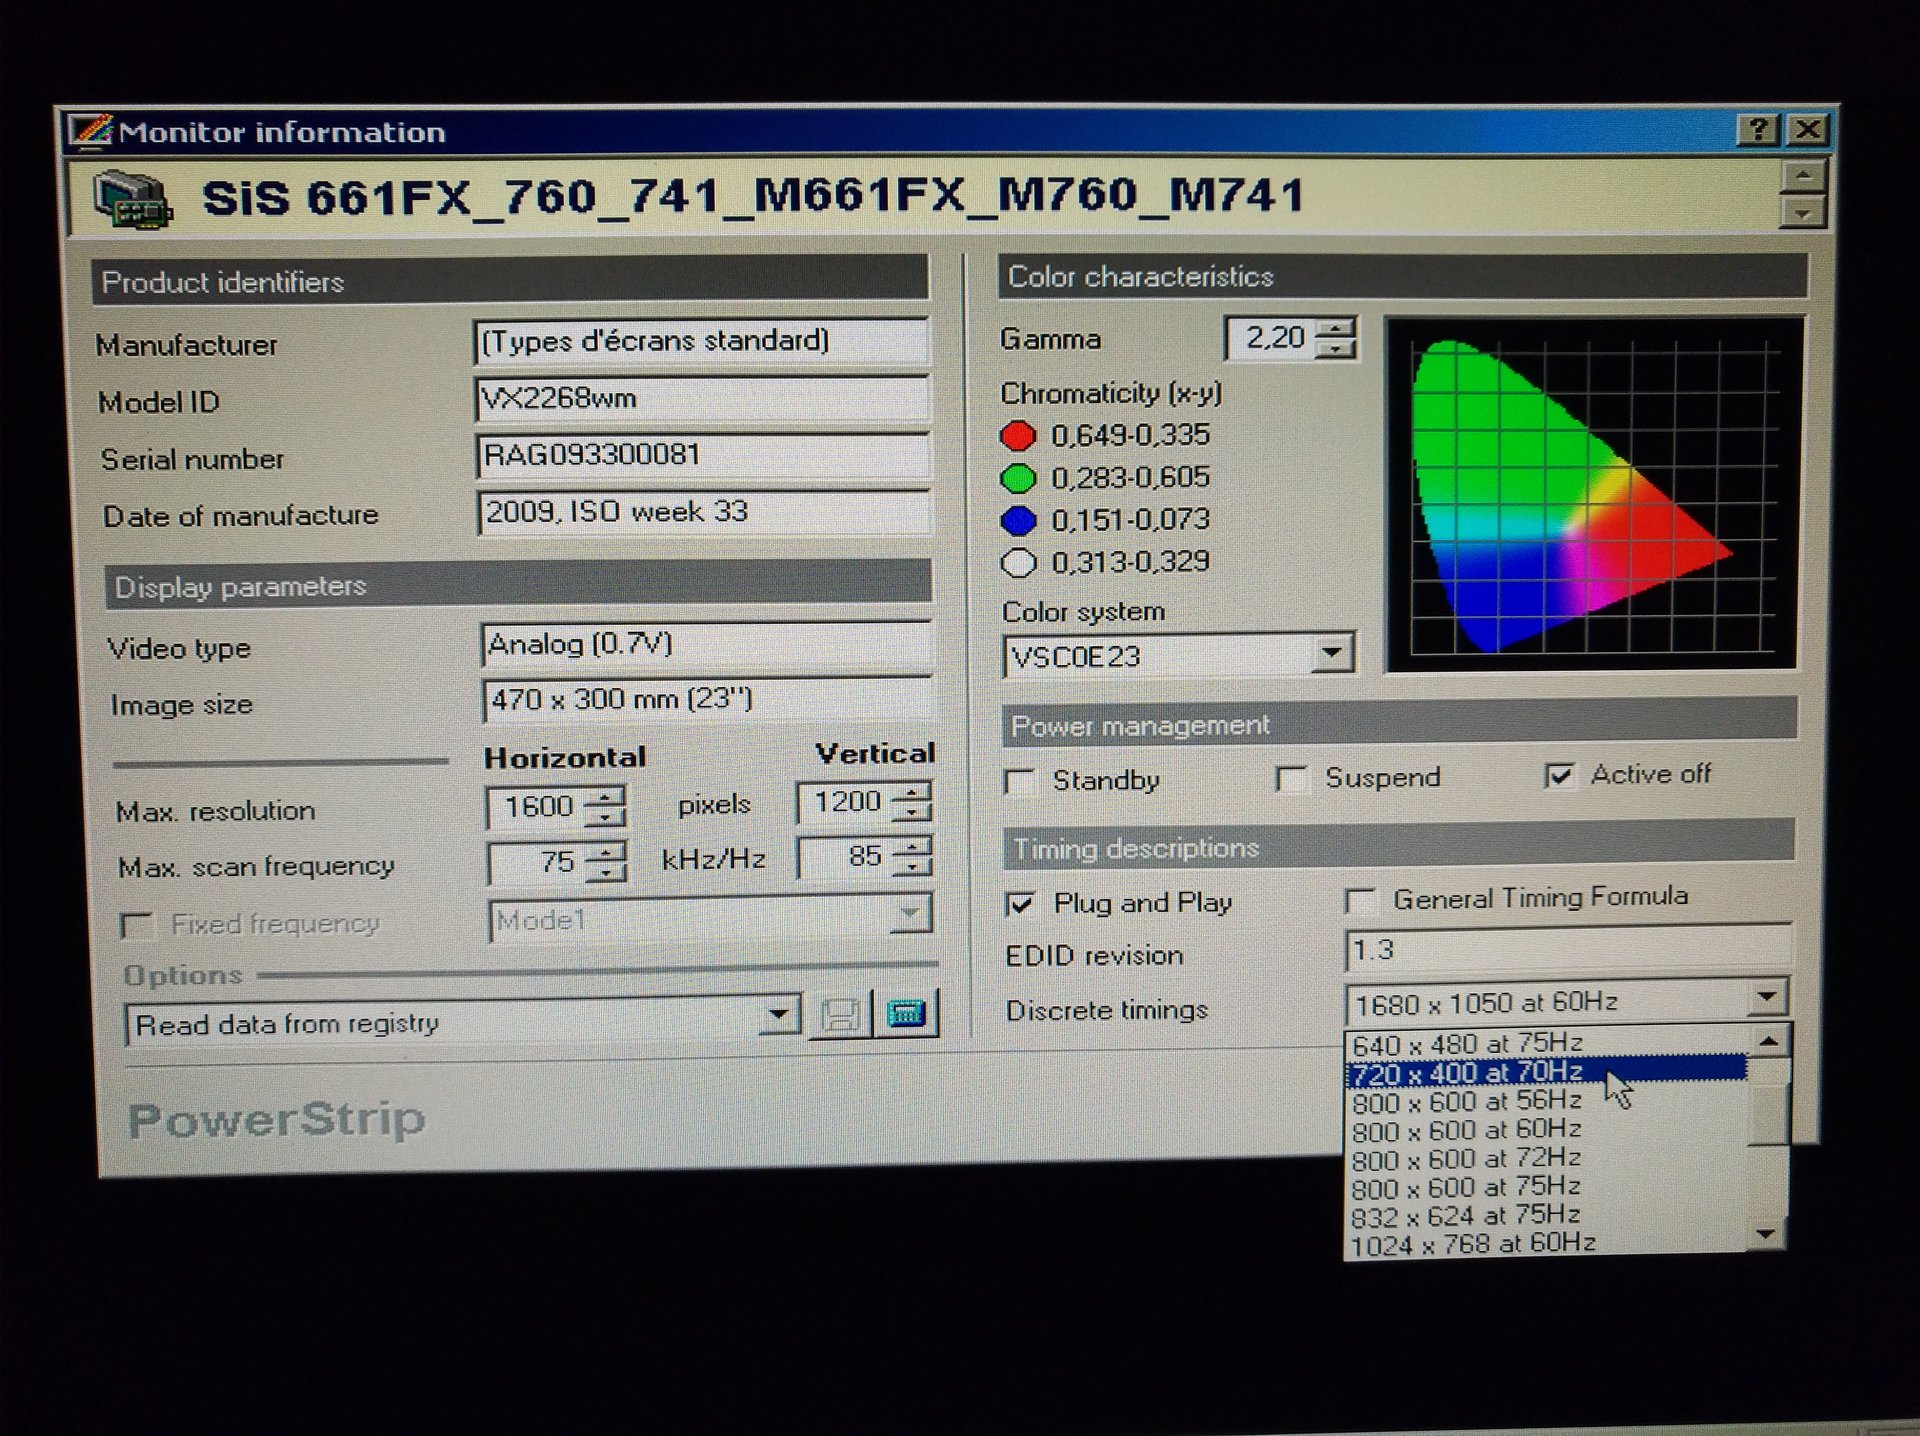The height and width of the screenshot is (1436, 1920).
Task: Select 720 x 400 at 70Hz timing
Action: tap(1546, 1072)
